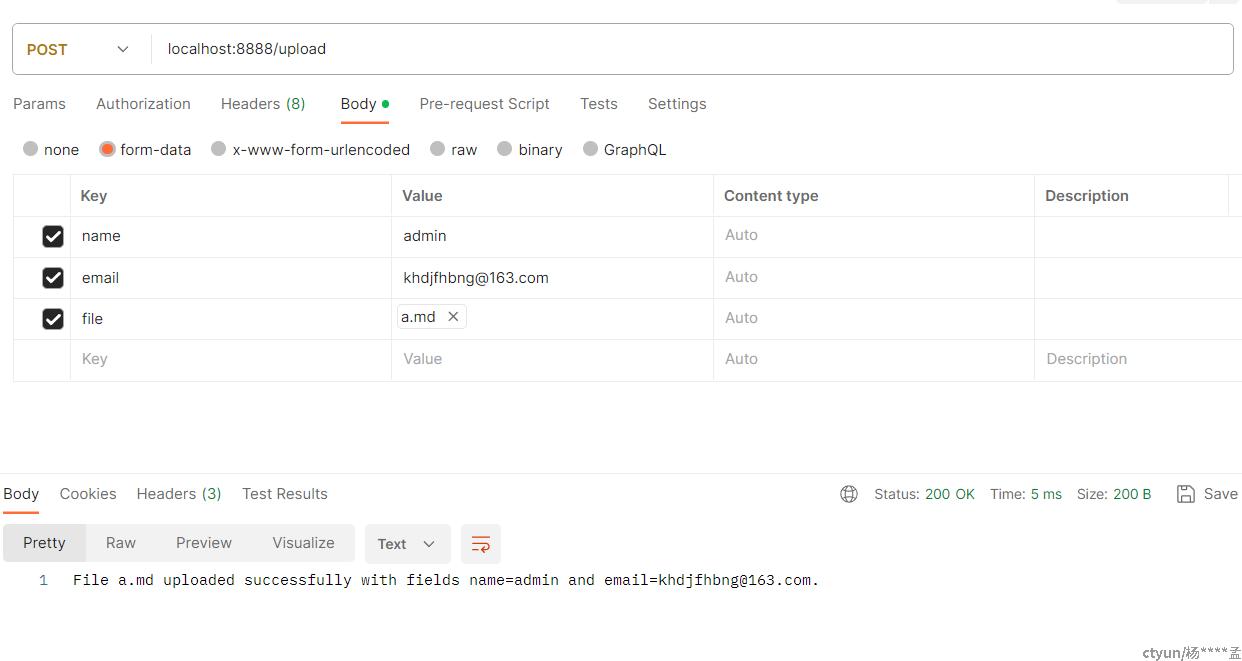This screenshot has height=661, width=1242.
Task: Select the GraphQL body type
Action: click(x=590, y=149)
